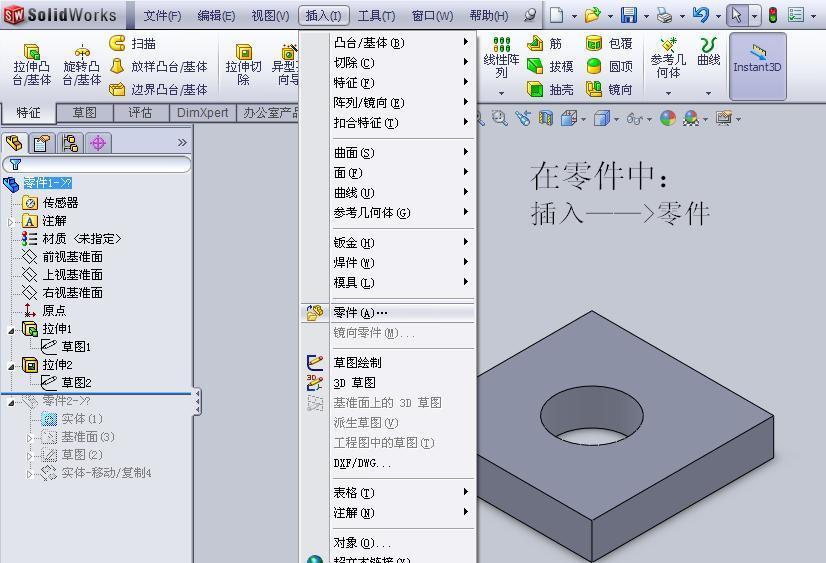
Task: Open the 曲线 curves tool
Action: (709, 52)
